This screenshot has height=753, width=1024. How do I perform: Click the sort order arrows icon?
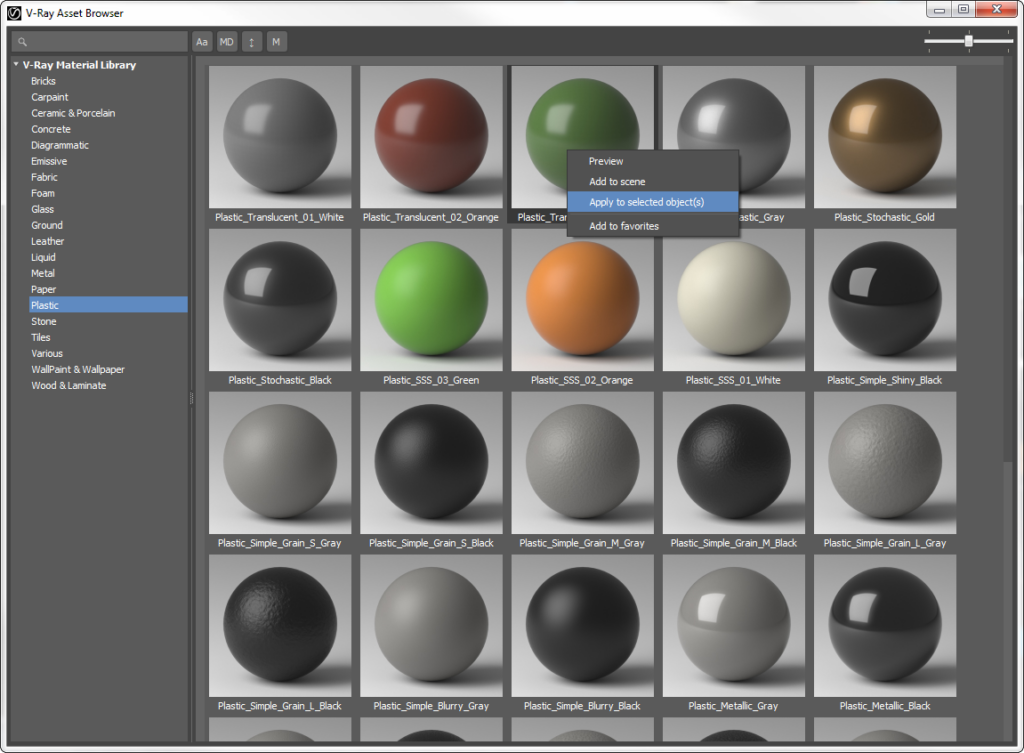click(x=251, y=42)
